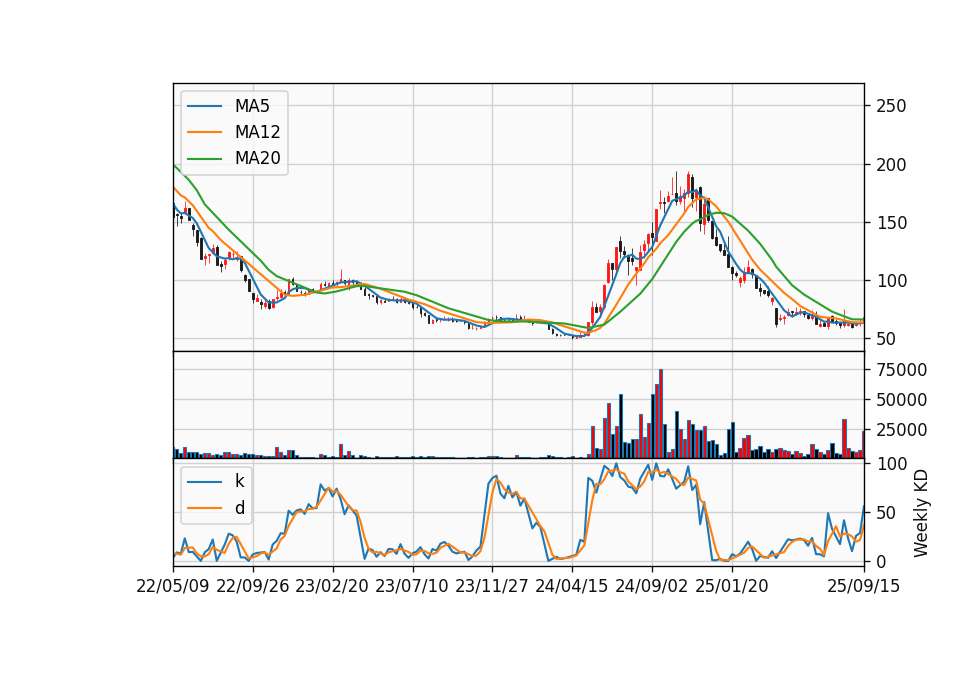Click the d legend entry
960x690 pixels.
tap(216, 508)
